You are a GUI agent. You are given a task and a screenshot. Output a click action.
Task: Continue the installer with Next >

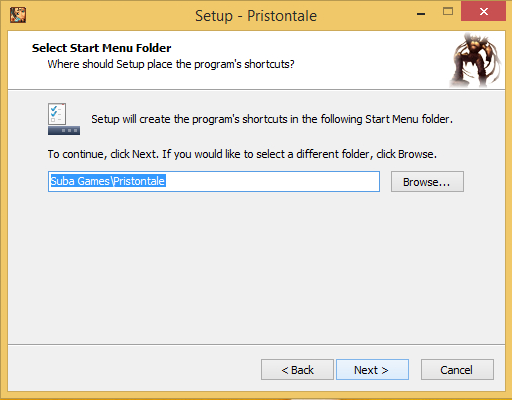(372, 370)
